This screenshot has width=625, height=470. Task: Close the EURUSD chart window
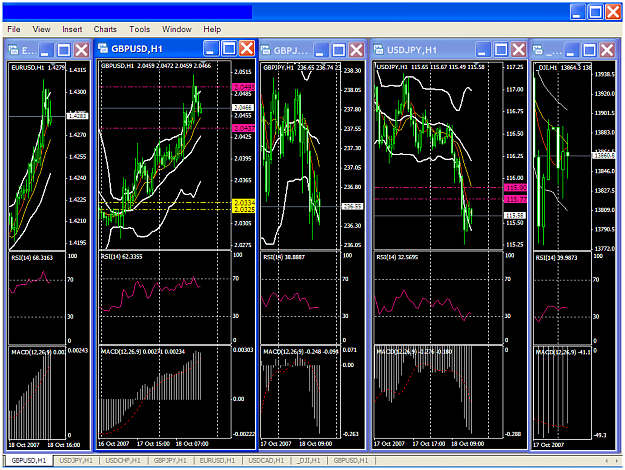(82, 50)
